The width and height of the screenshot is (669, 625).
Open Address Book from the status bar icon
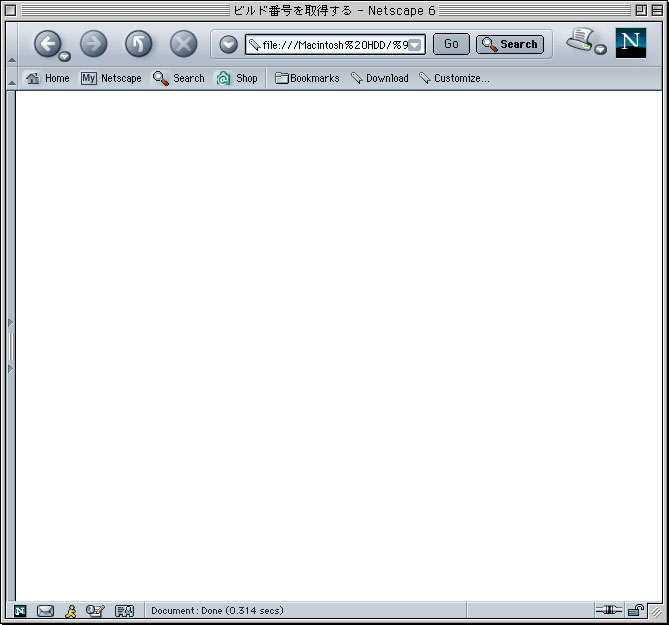click(x=125, y=611)
